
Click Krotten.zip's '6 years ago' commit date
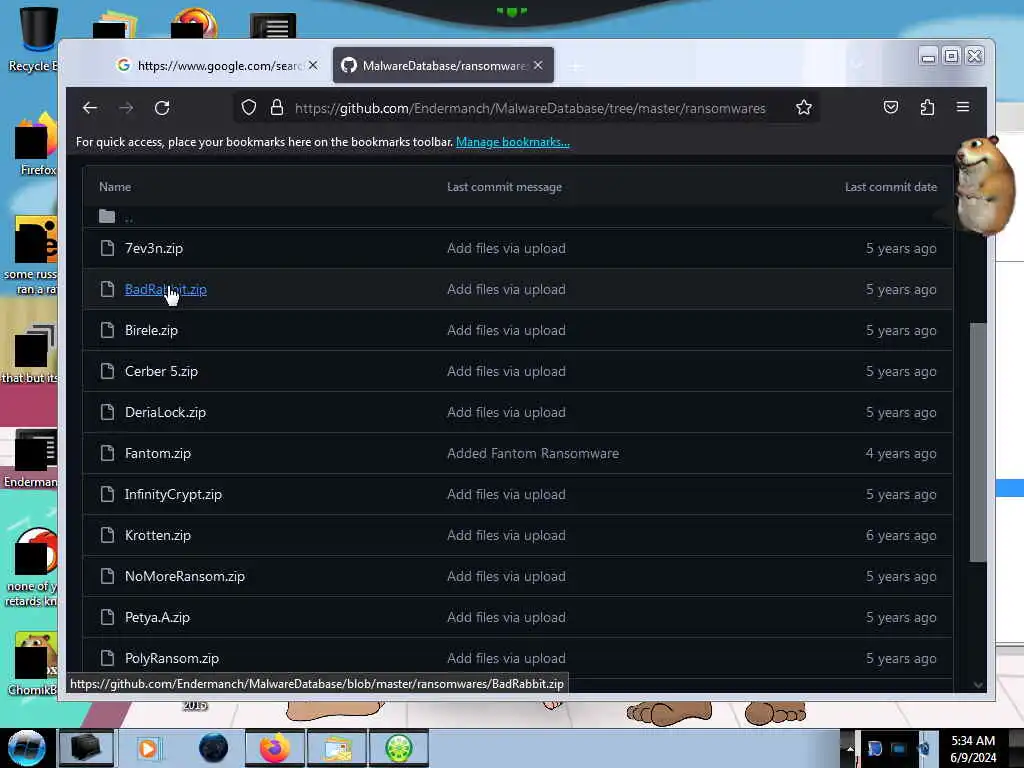[901, 536]
